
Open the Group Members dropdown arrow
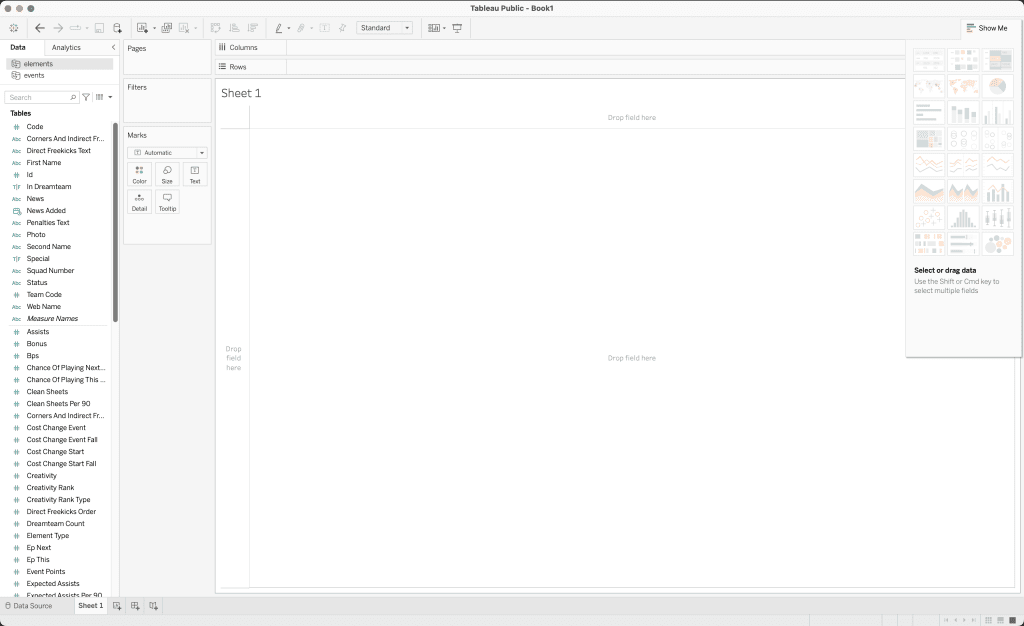click(x=311, y=28)
